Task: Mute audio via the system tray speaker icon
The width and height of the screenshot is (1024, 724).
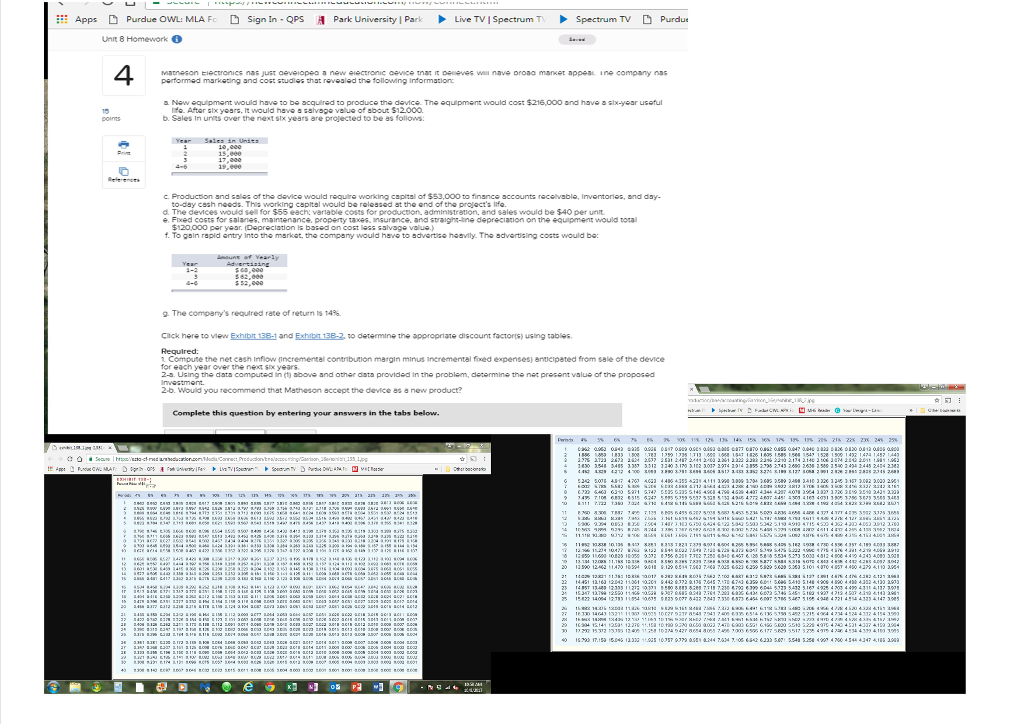Action: (x=455, y=688)
